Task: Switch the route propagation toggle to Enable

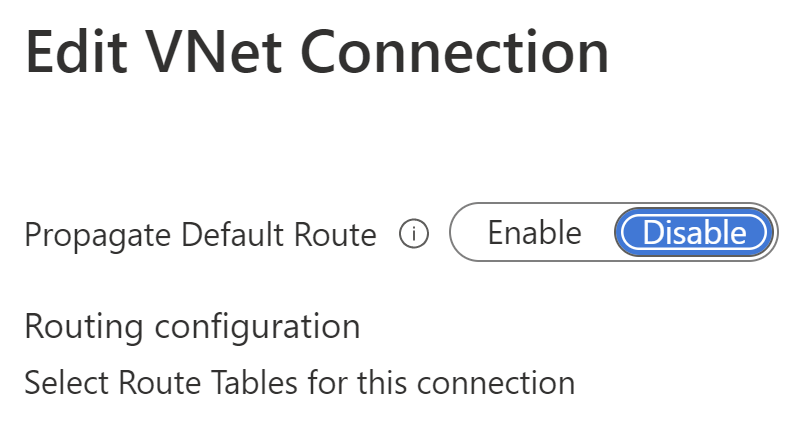Action: coord(534,234)
